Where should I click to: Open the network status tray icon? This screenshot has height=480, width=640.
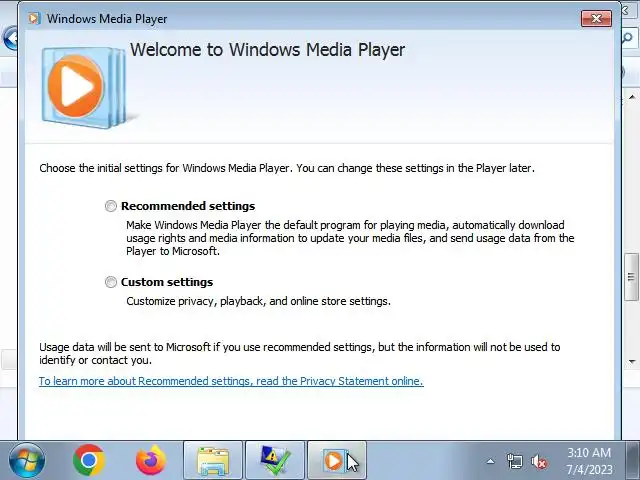(514, 462)
